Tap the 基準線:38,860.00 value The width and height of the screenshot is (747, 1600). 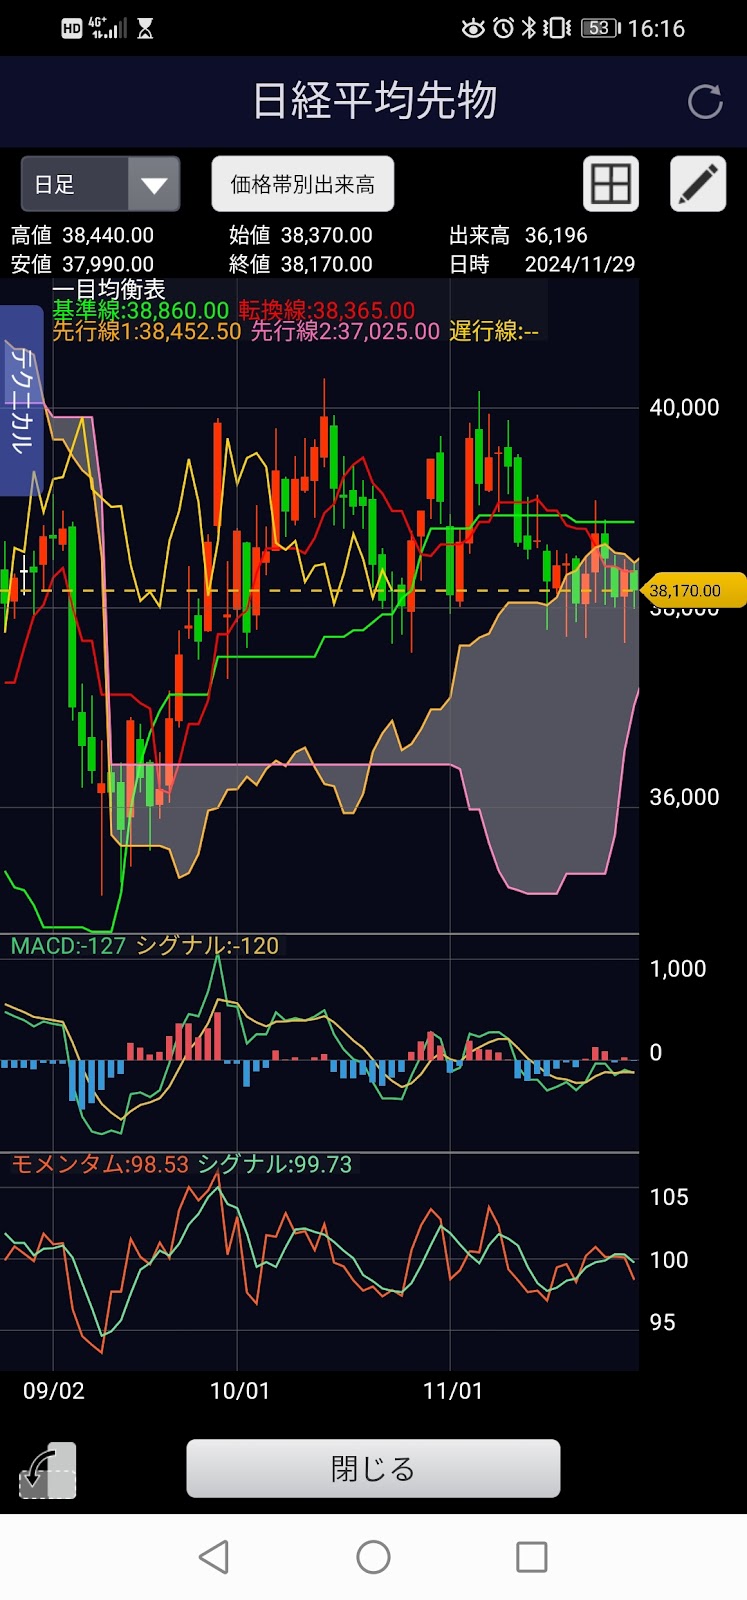(141, 311)
